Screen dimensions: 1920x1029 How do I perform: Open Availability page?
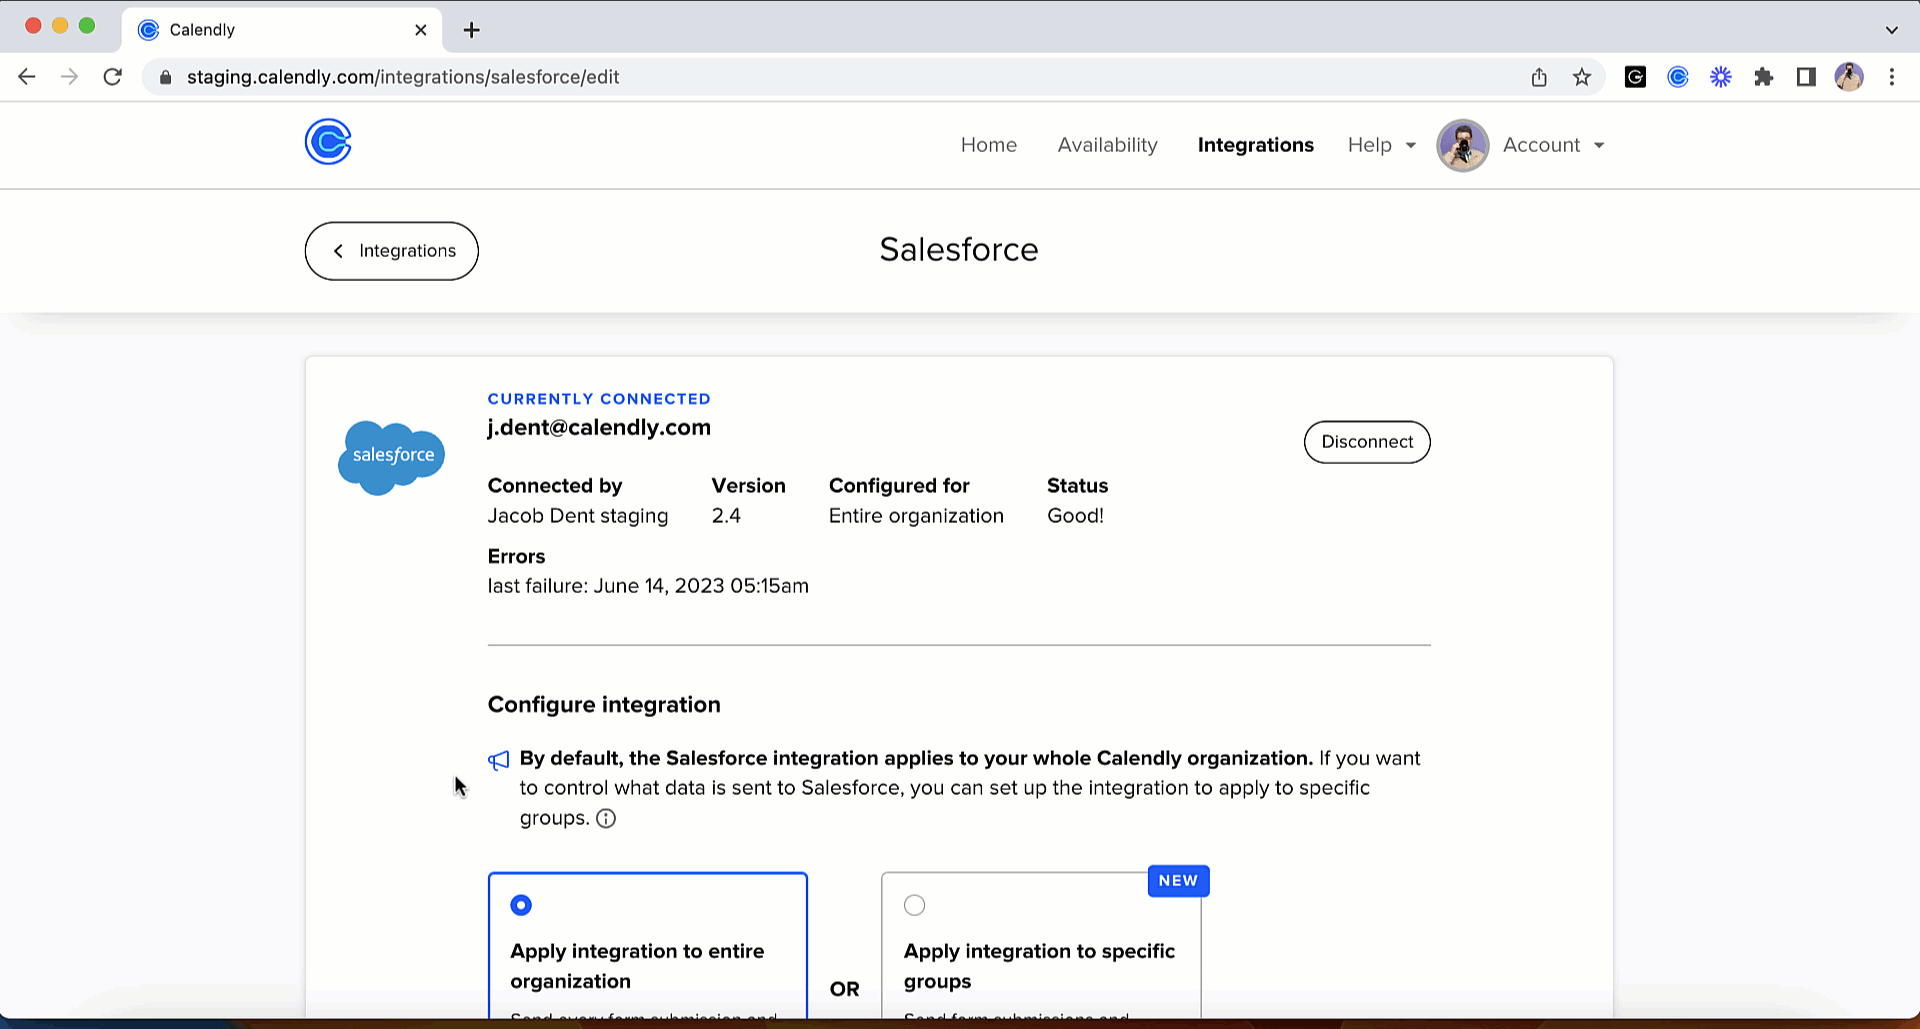(1108, 145)
